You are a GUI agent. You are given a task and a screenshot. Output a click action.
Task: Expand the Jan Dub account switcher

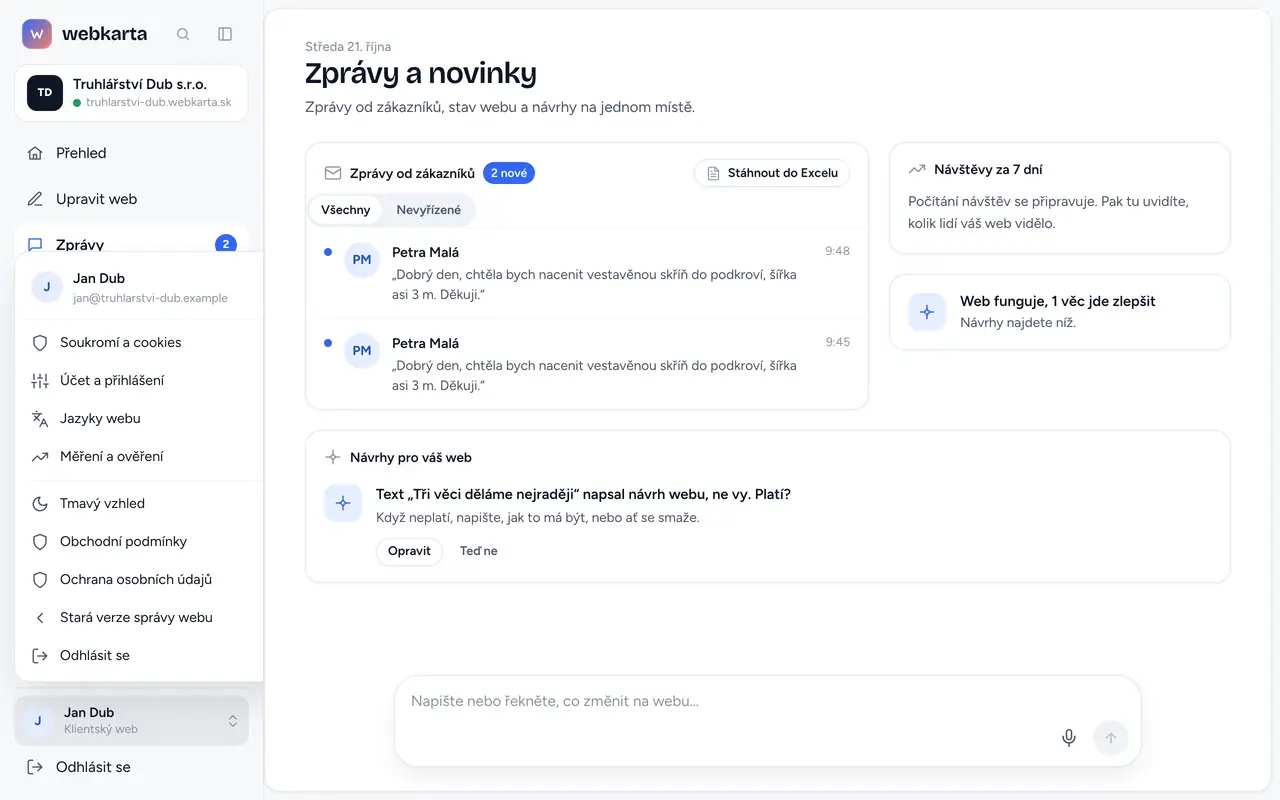pos(131,720)
